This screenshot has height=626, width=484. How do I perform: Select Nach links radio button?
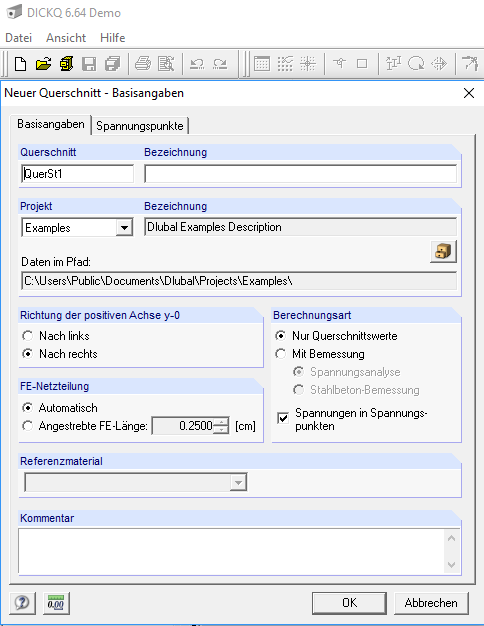[28, 336]
